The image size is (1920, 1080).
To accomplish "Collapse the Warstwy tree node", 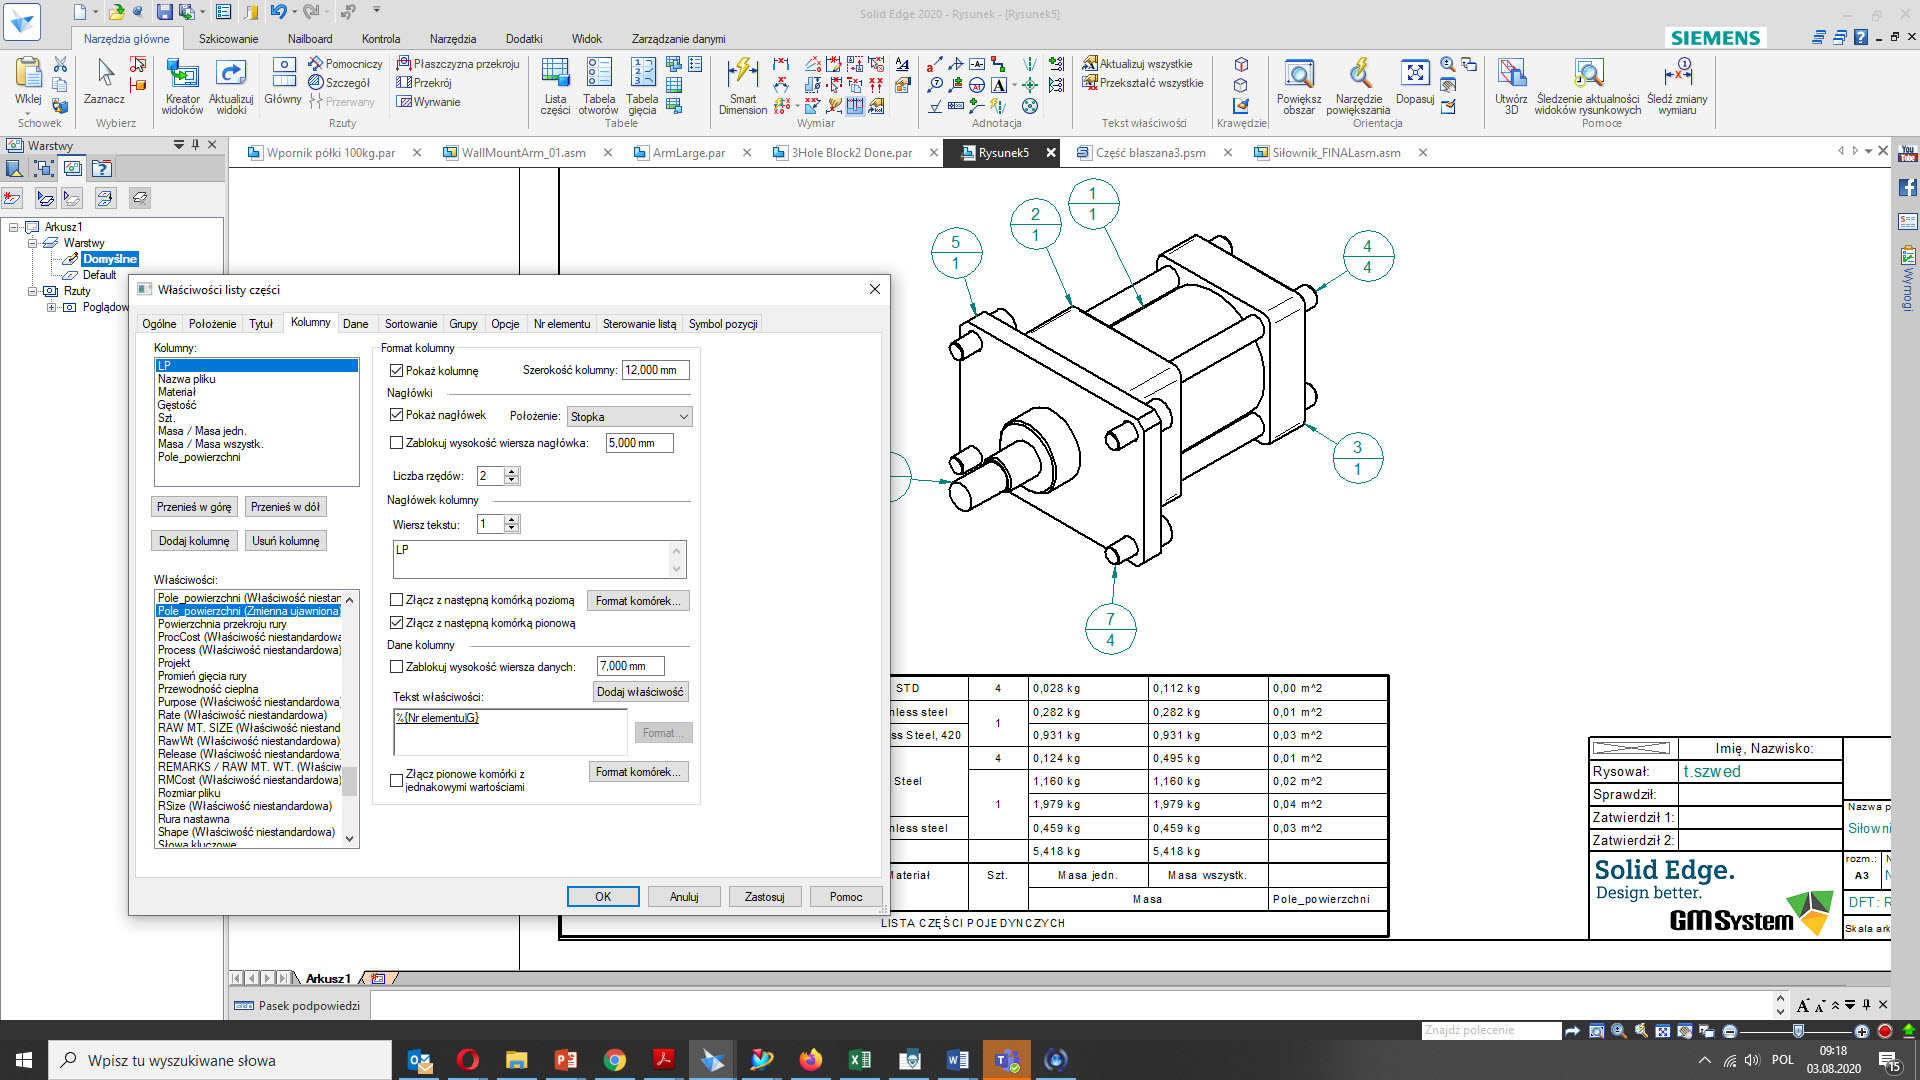I will (x=32, y=243).
